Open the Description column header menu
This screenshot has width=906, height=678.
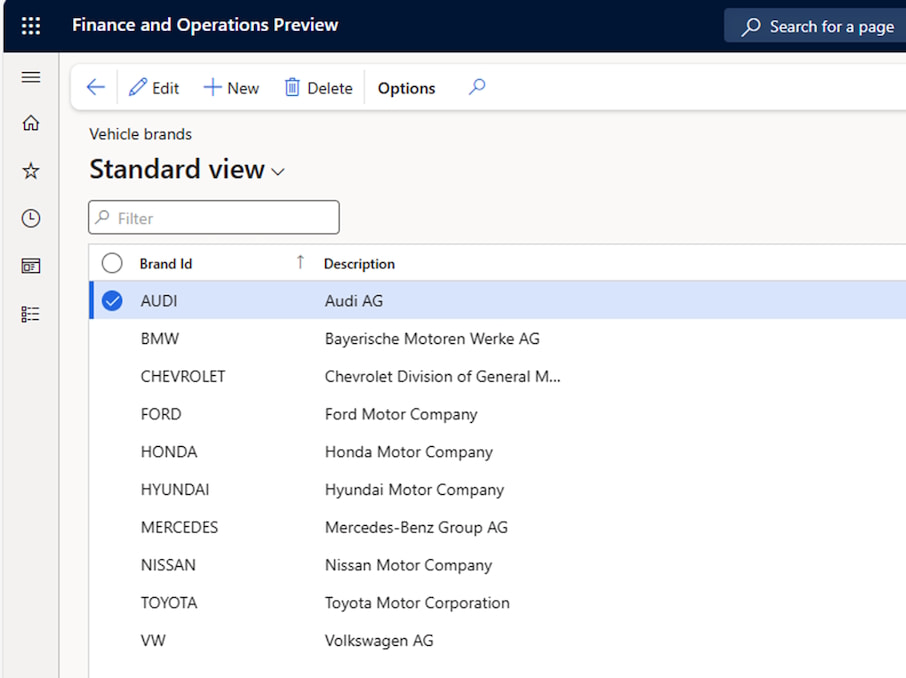[359, 264]
